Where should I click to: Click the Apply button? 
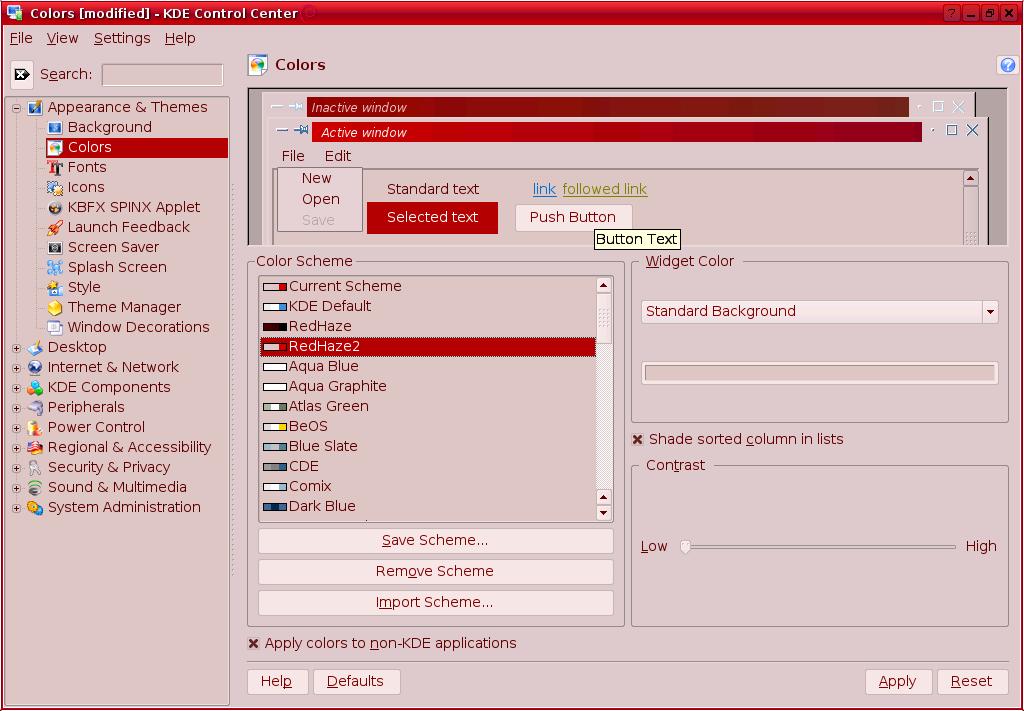pyautogui.click(x=897, y=682)
